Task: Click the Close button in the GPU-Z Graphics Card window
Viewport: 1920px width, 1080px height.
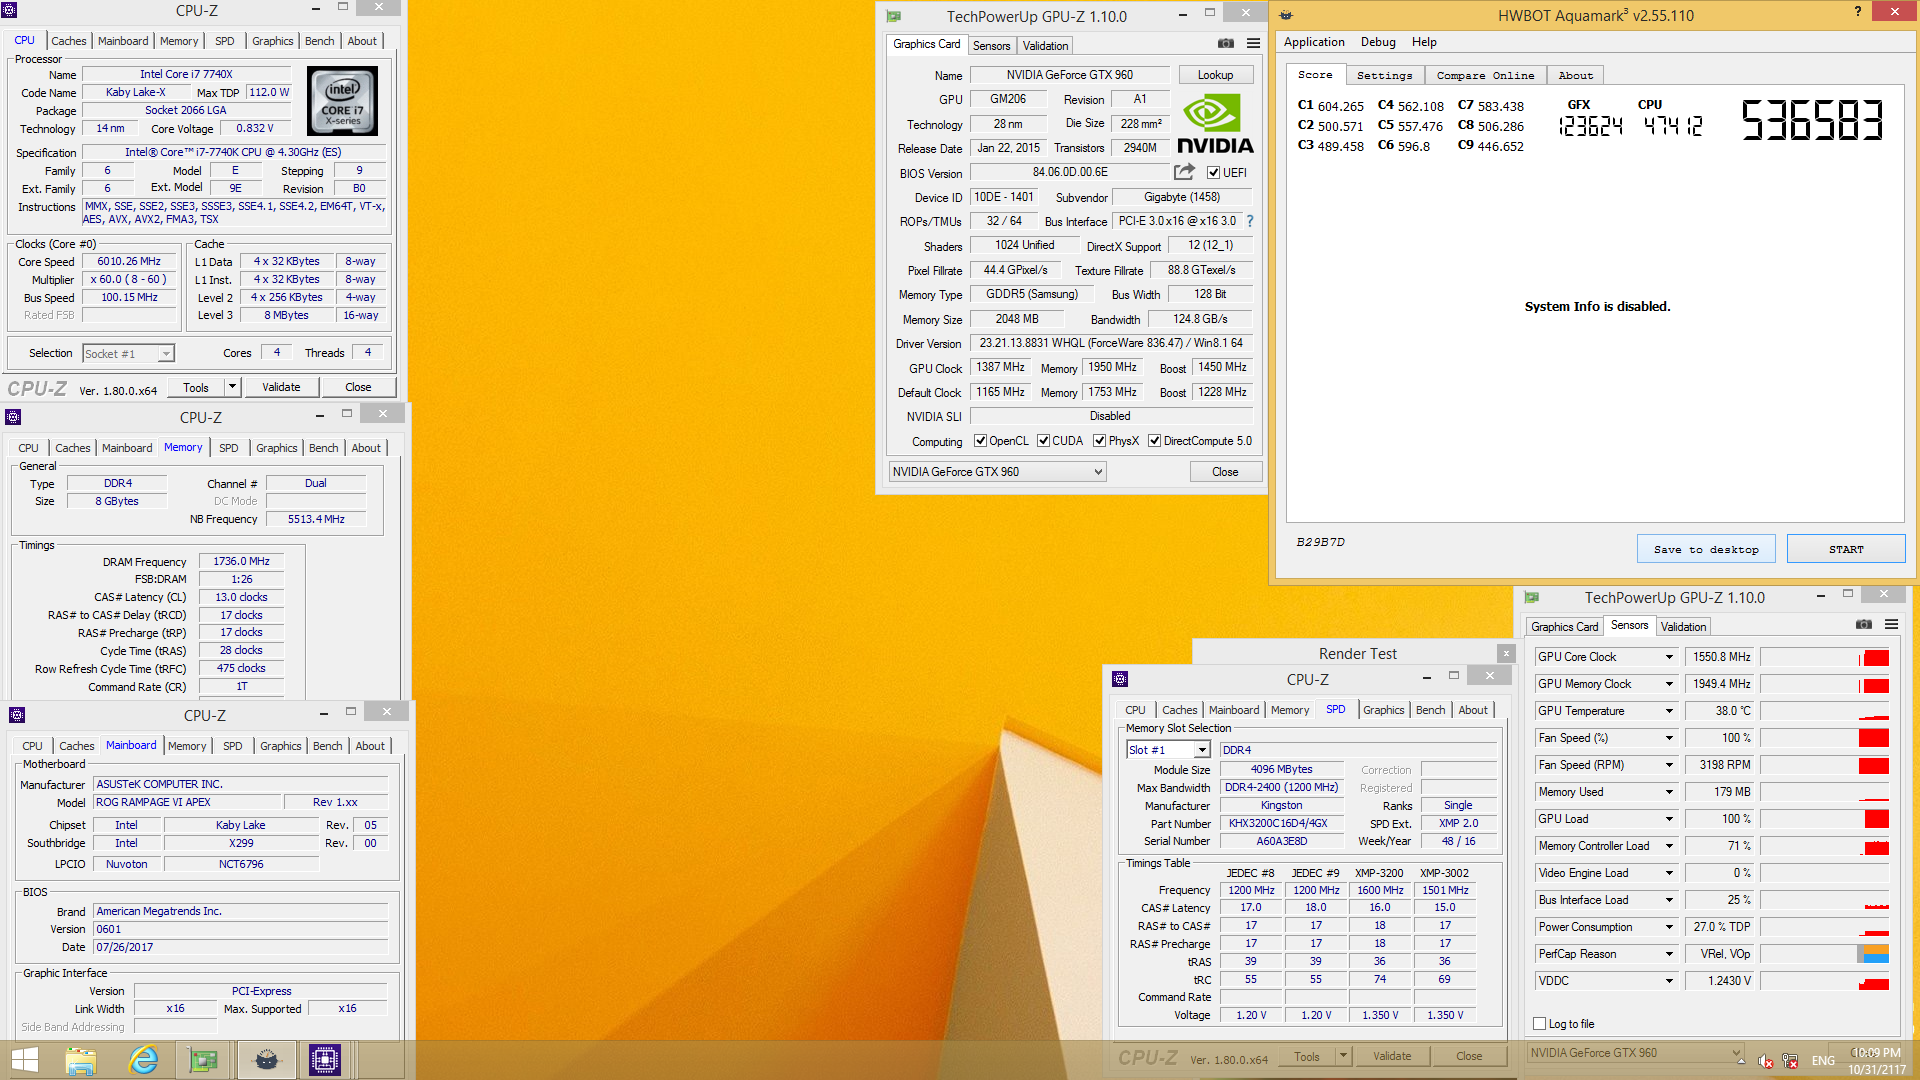Action: click(x=1225, y=472)
